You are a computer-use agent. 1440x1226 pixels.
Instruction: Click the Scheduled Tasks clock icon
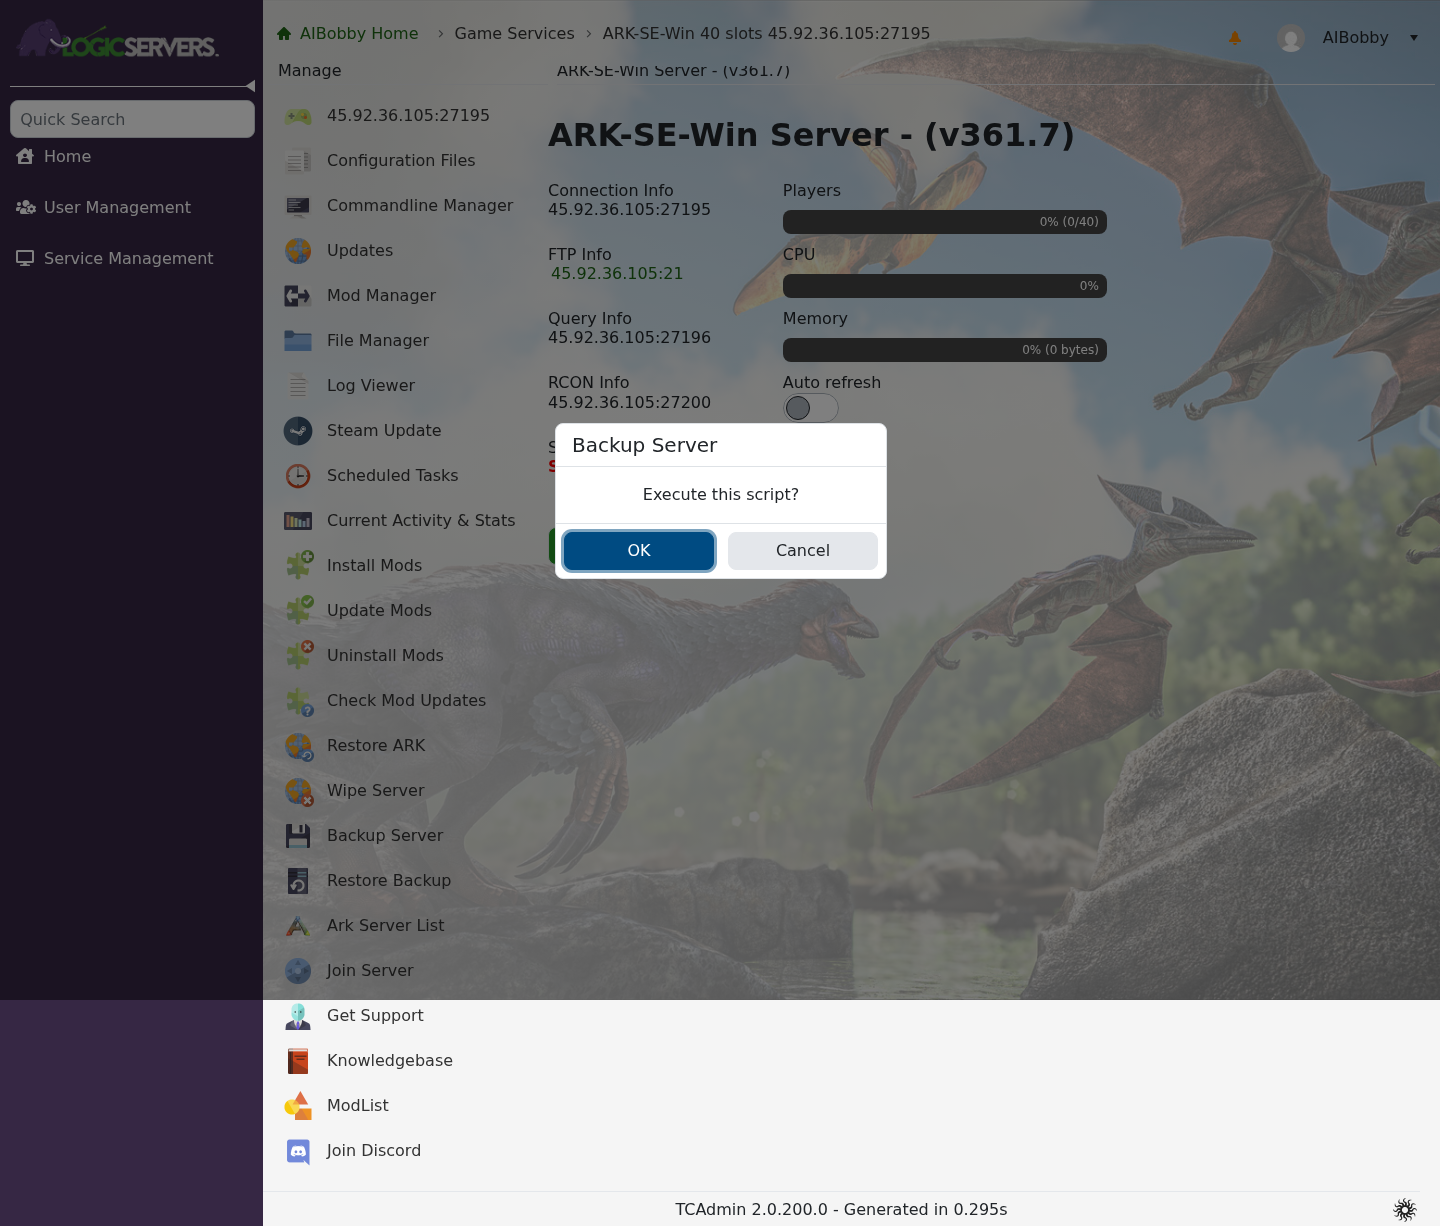(298, 476)
